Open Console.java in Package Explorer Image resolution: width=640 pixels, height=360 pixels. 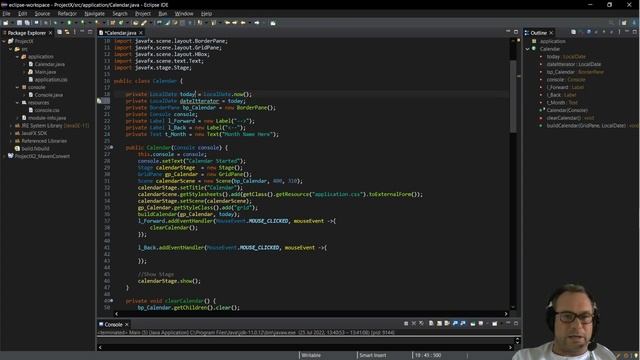pos(49,95)
